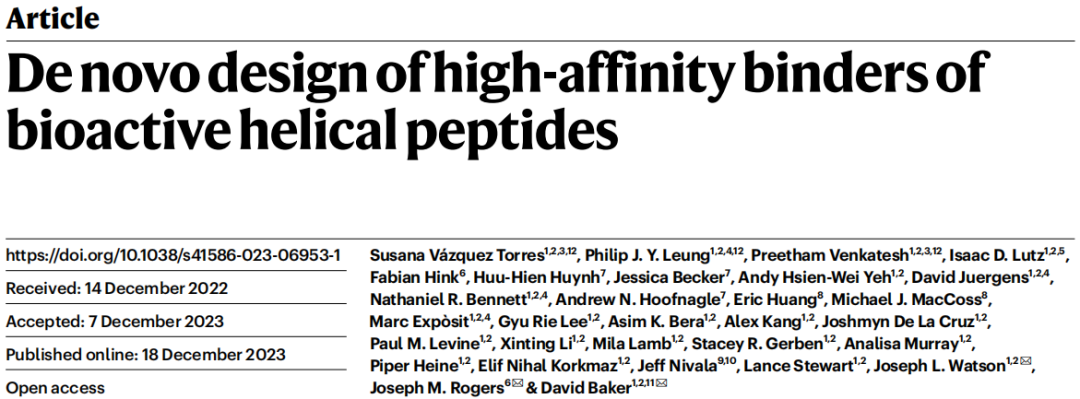Viewport: 1080px width, 399px height.
Task: Click the Received 14 December 2022 line
Action: pyautogui.click(x=117, y=288)
